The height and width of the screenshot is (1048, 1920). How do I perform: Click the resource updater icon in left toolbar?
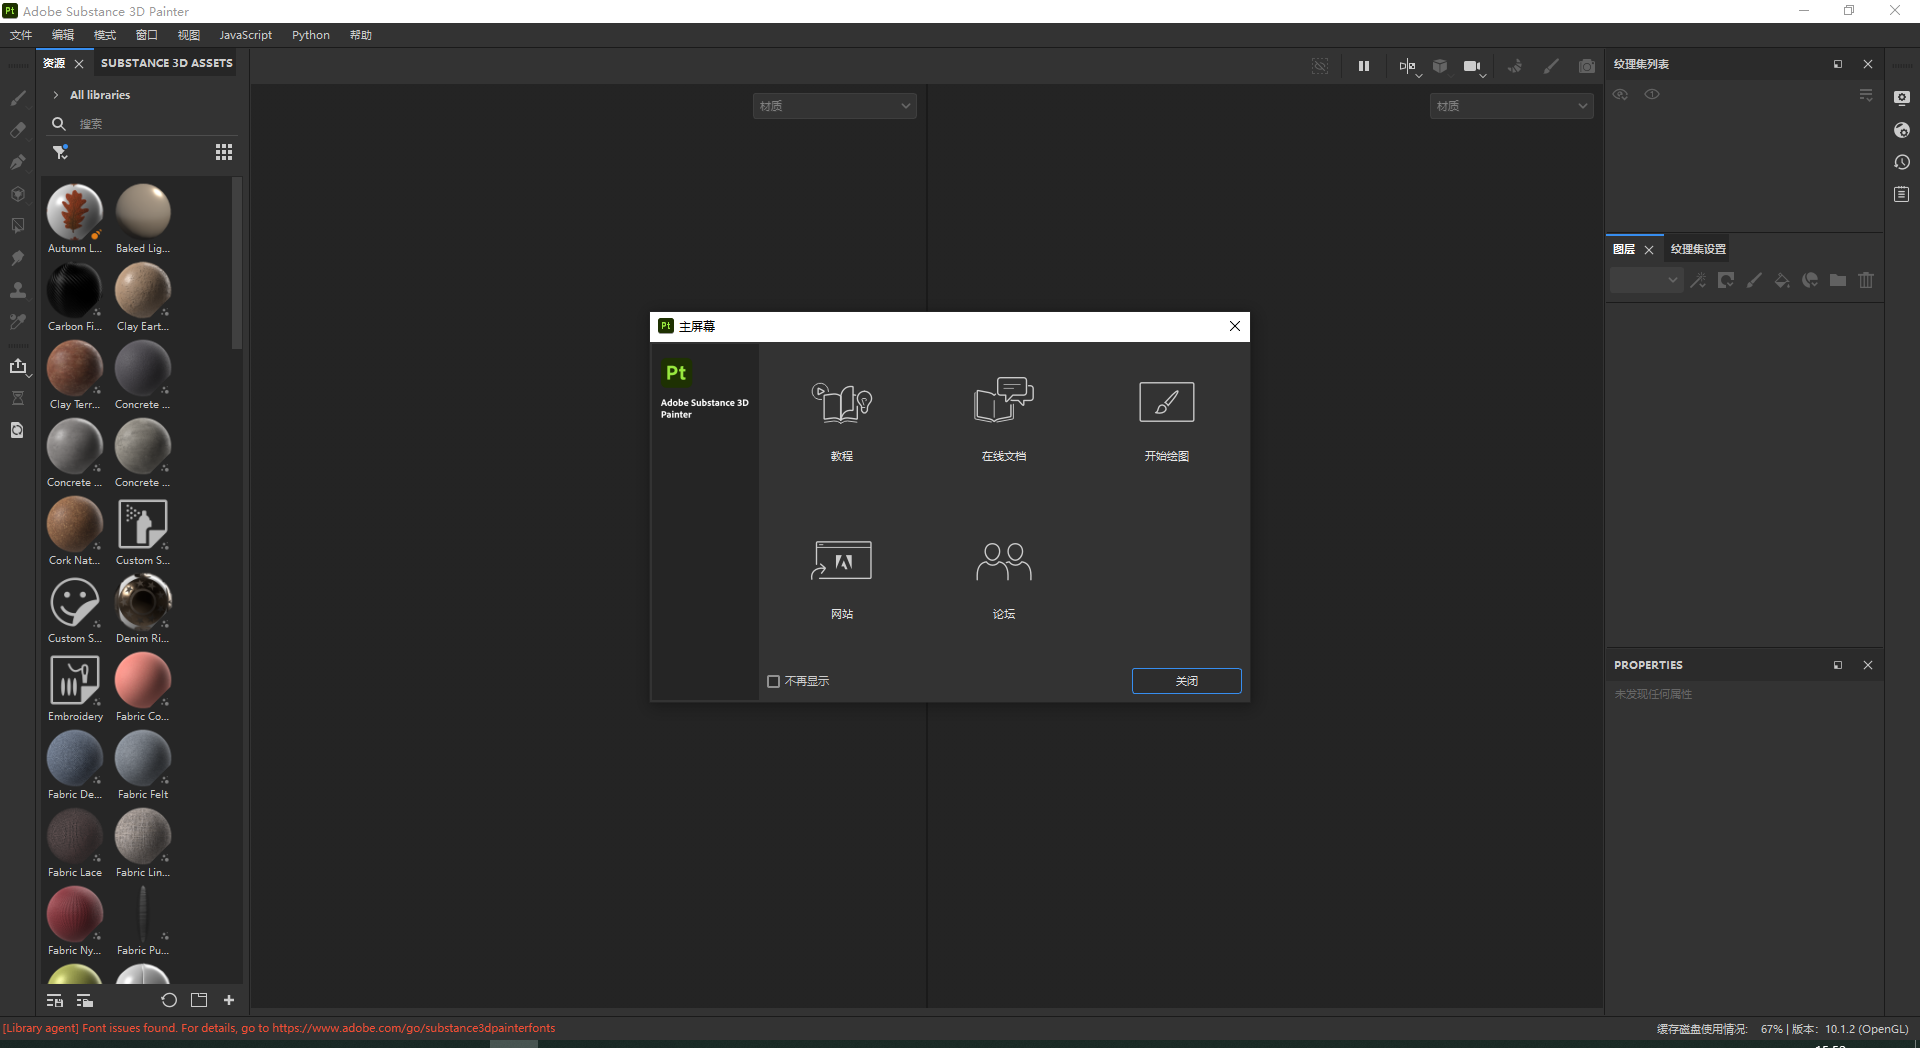18,430
